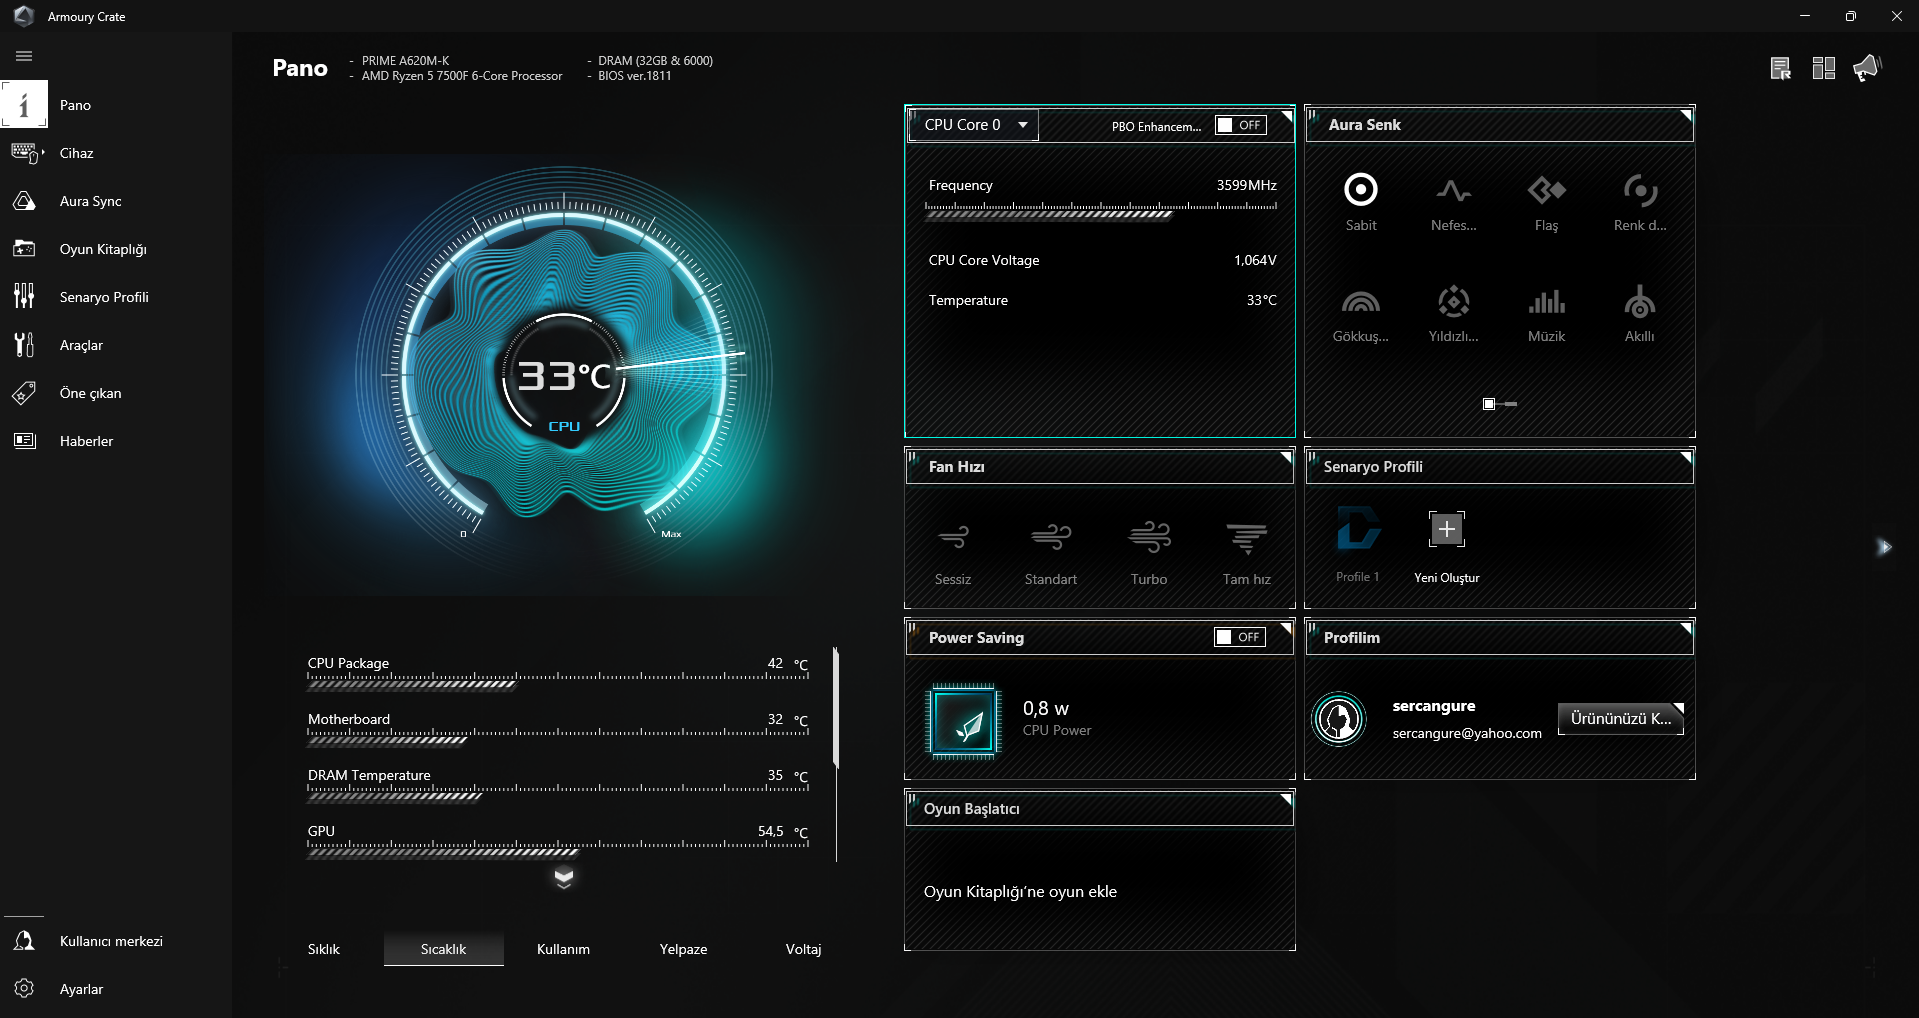
Task: Toggle Power Saving switch
Action: (1240, 637)
